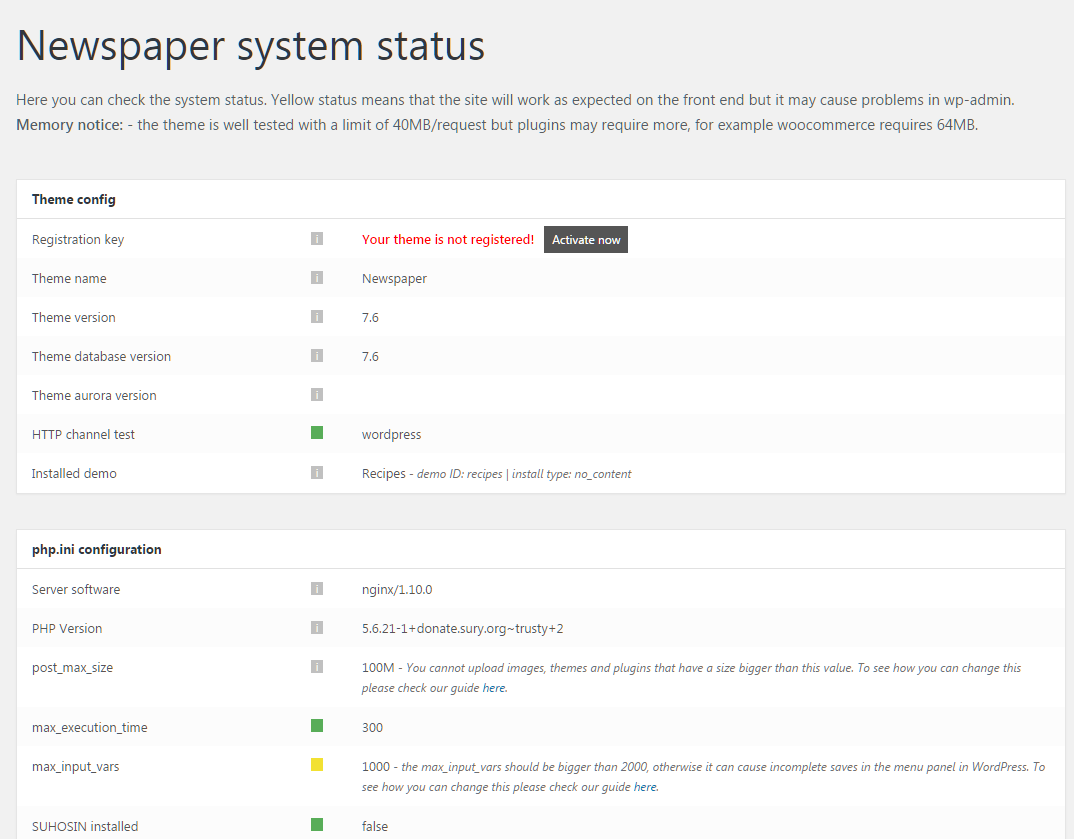The height and width of the screenshot is (839, 1074).
Task: Click the 'Recipes' installed demo value
Action: pyautogui.click(x=384, y=474)
